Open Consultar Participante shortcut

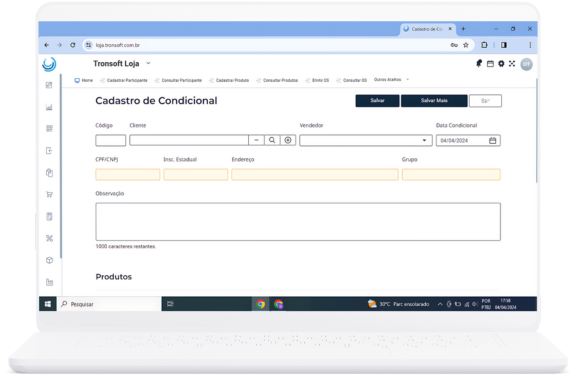click(x=178, y=80)
